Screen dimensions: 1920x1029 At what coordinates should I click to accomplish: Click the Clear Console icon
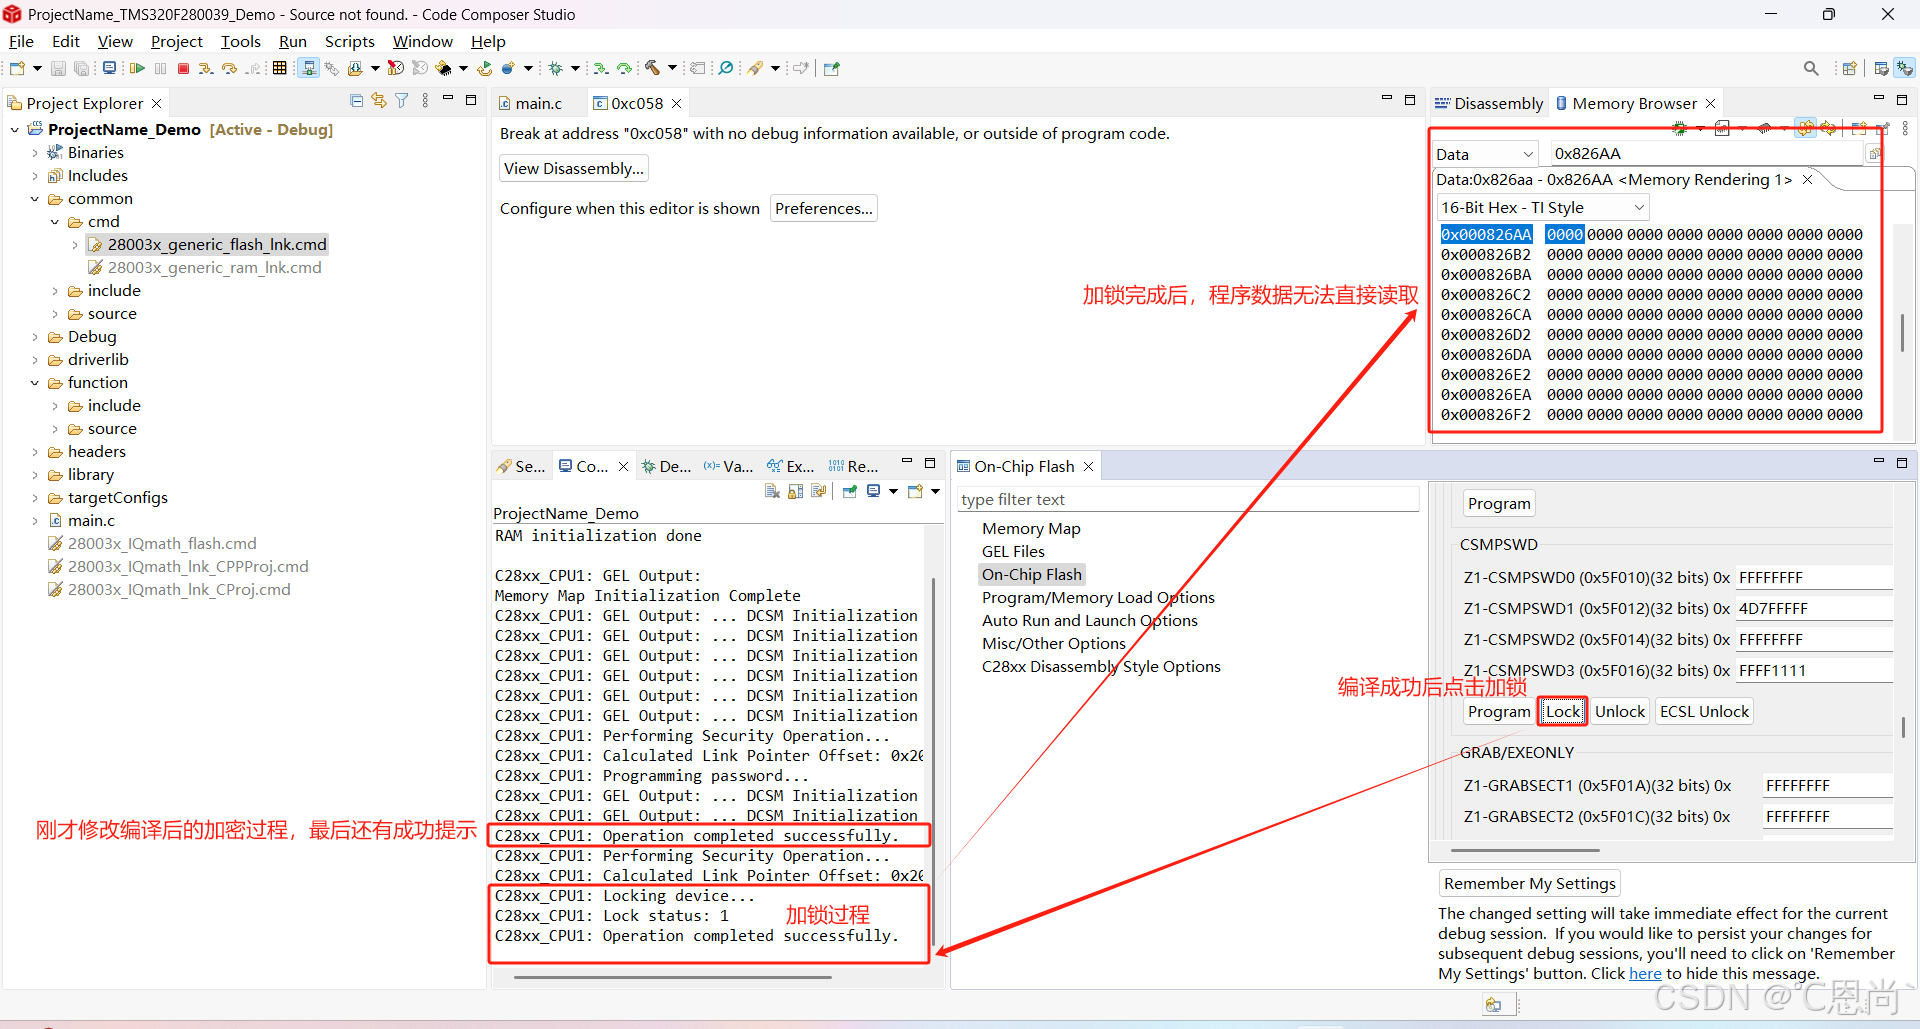click(x=772, y=491)
